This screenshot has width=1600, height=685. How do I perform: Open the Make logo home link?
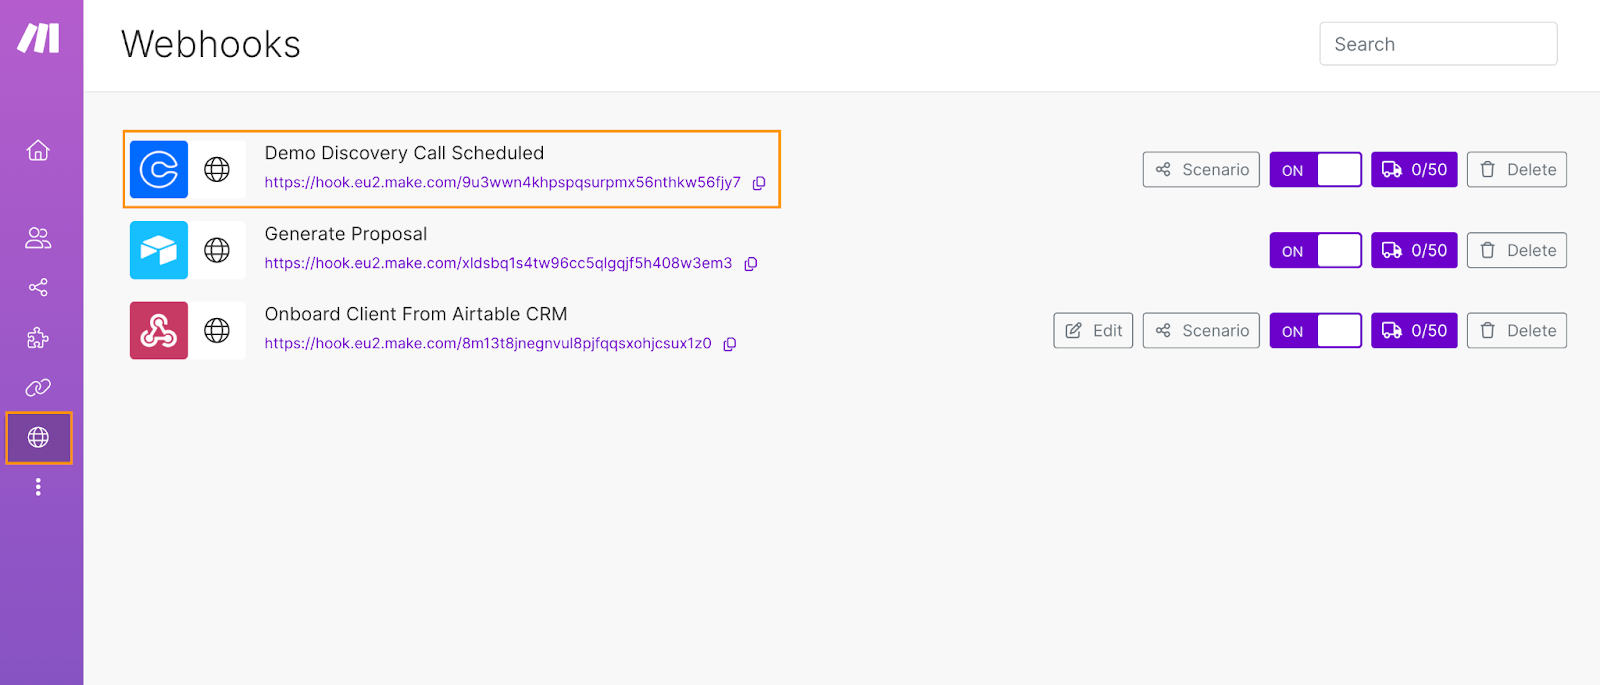(38, 38)
